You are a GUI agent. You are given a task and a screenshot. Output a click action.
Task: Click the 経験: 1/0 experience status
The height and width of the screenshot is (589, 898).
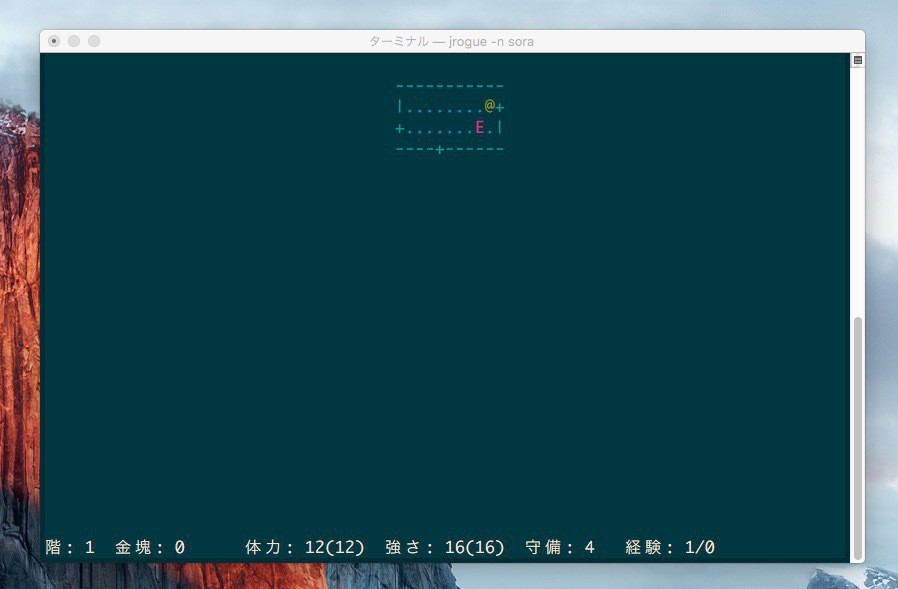670,547
